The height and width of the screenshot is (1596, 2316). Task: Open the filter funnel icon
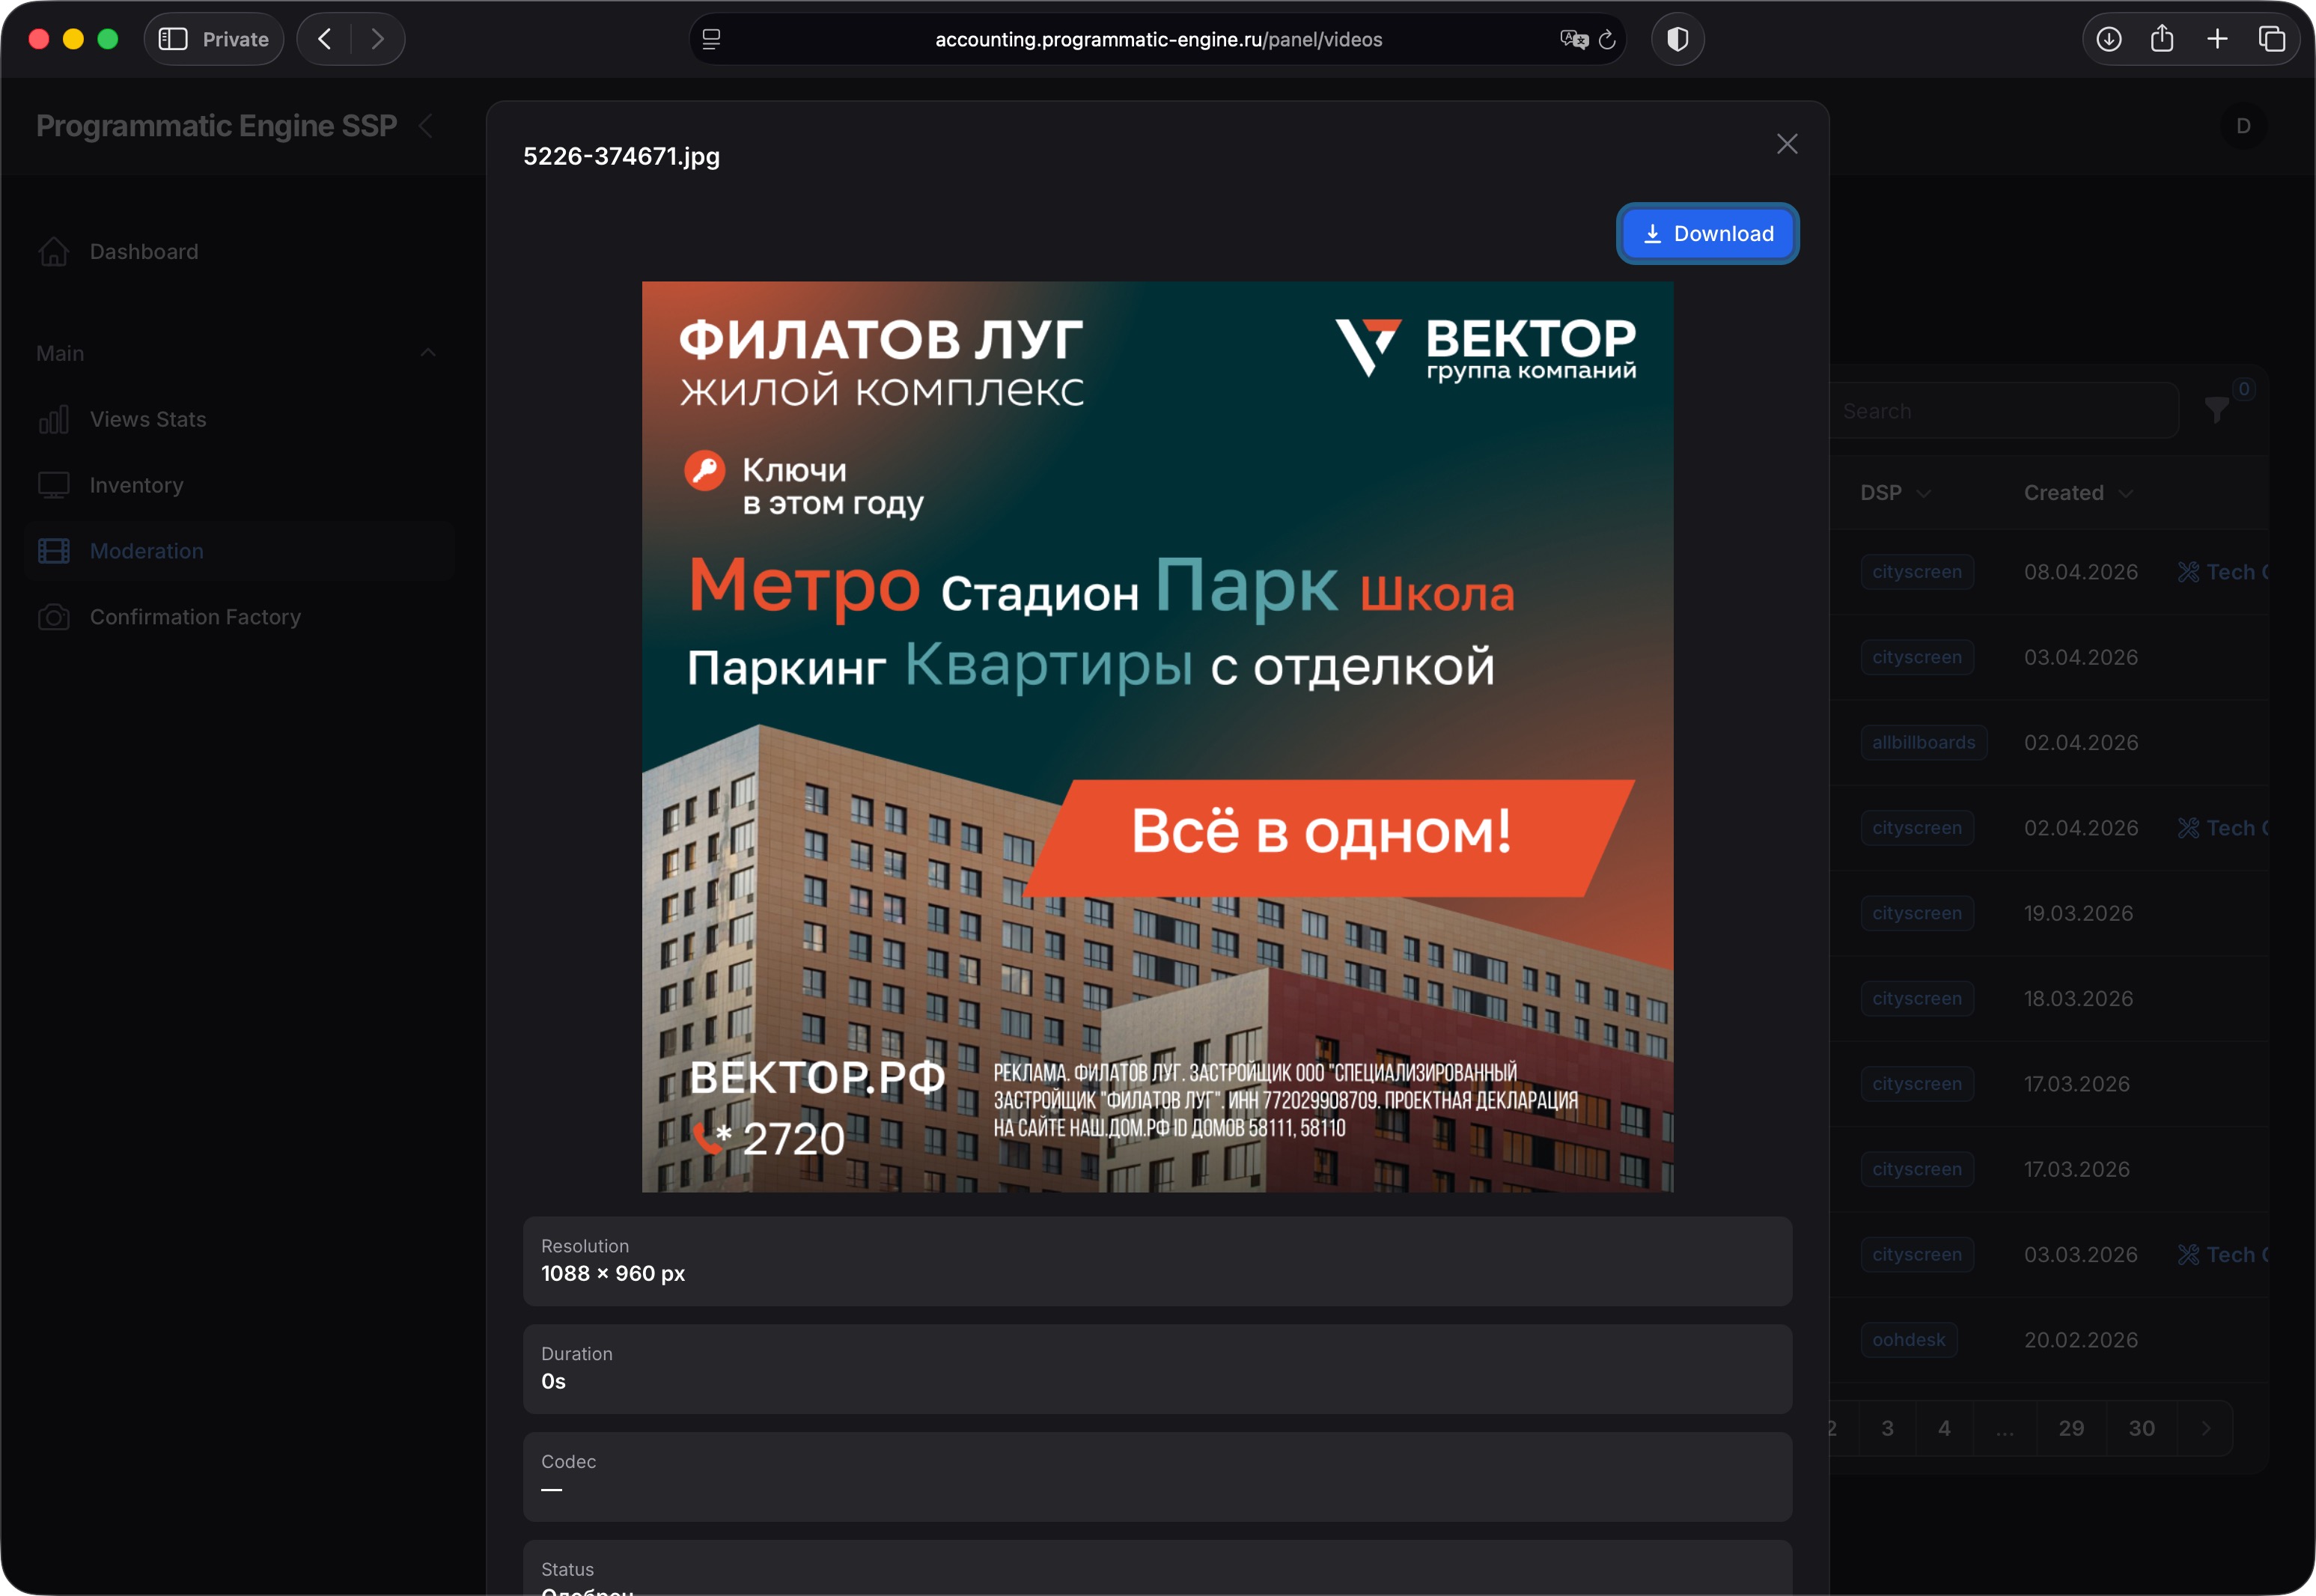click(2216, 410)
